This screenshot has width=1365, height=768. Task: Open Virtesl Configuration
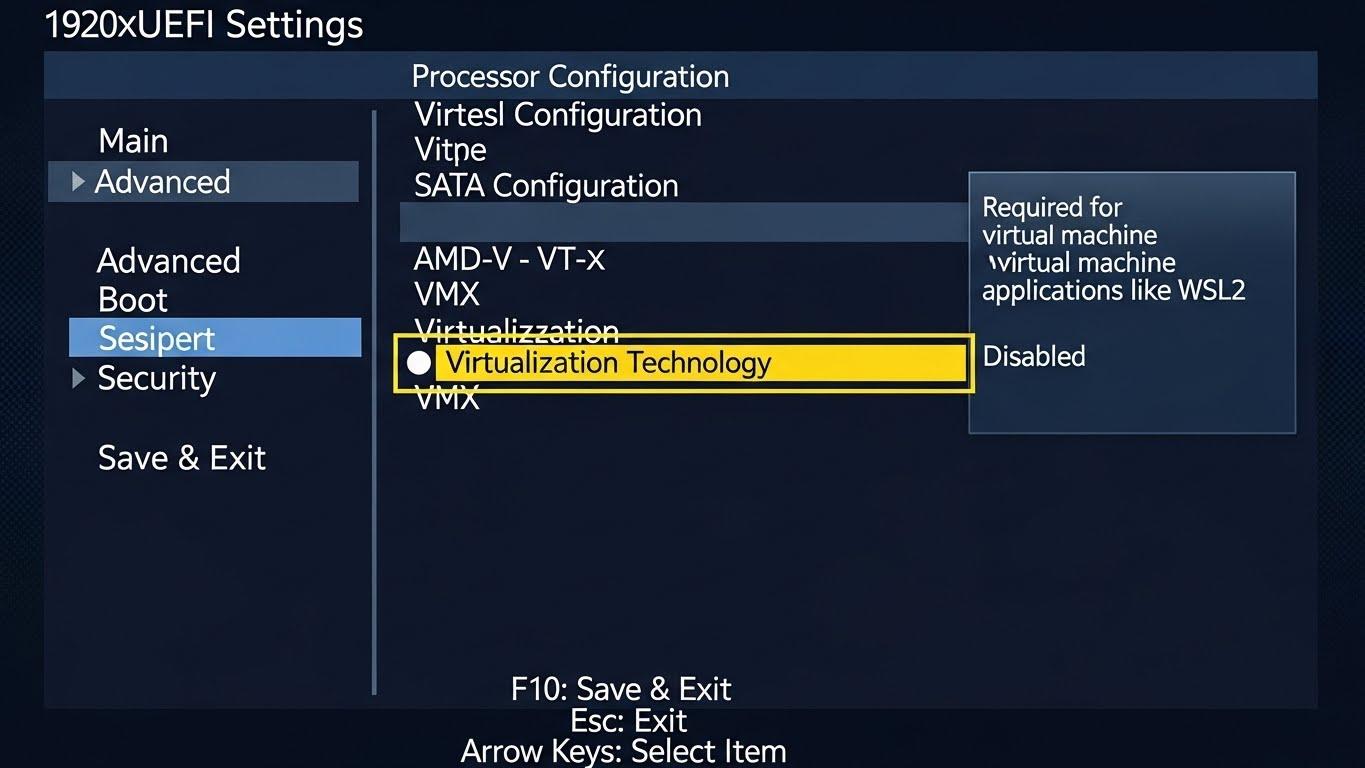[557, 115]
